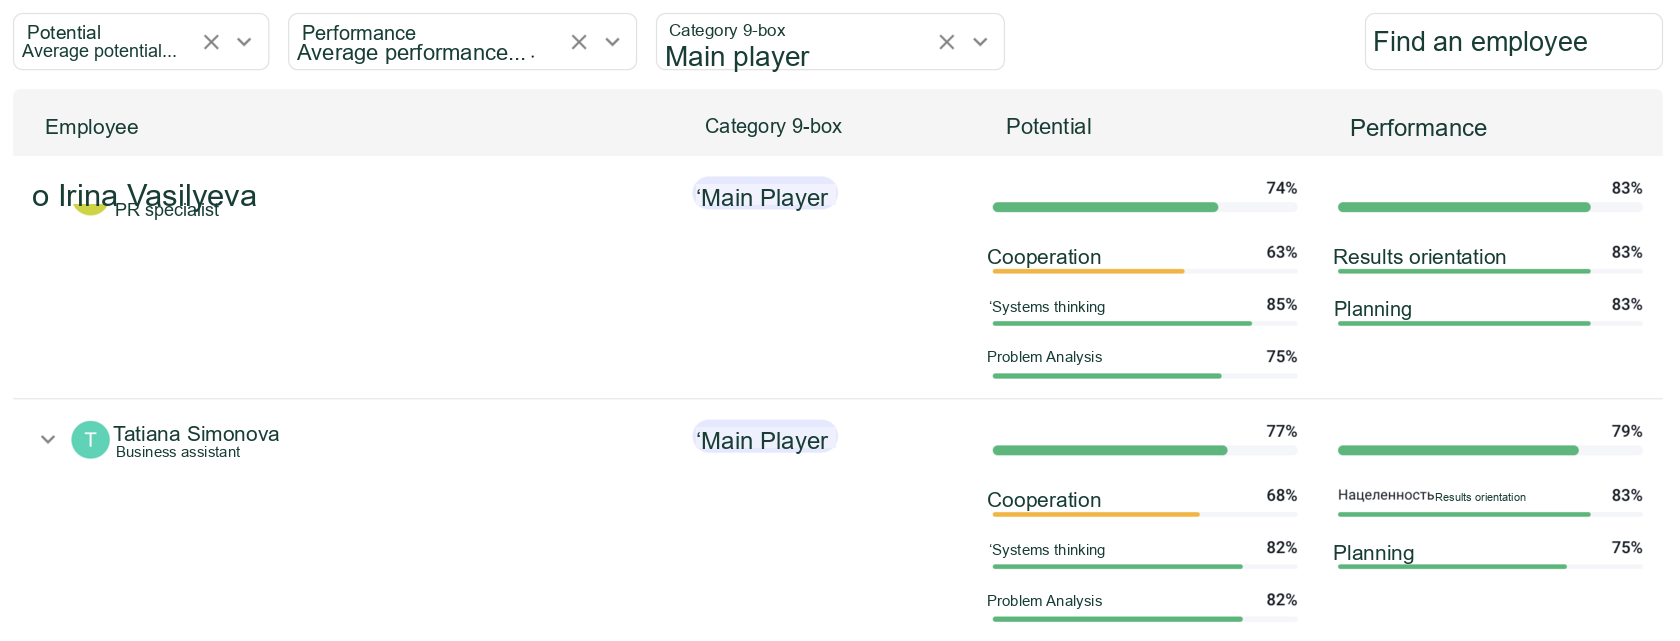Click Tatiana's Cooperation 68% label
The width and height of the screenshot is (1680, 641).
coord(1044,500)
